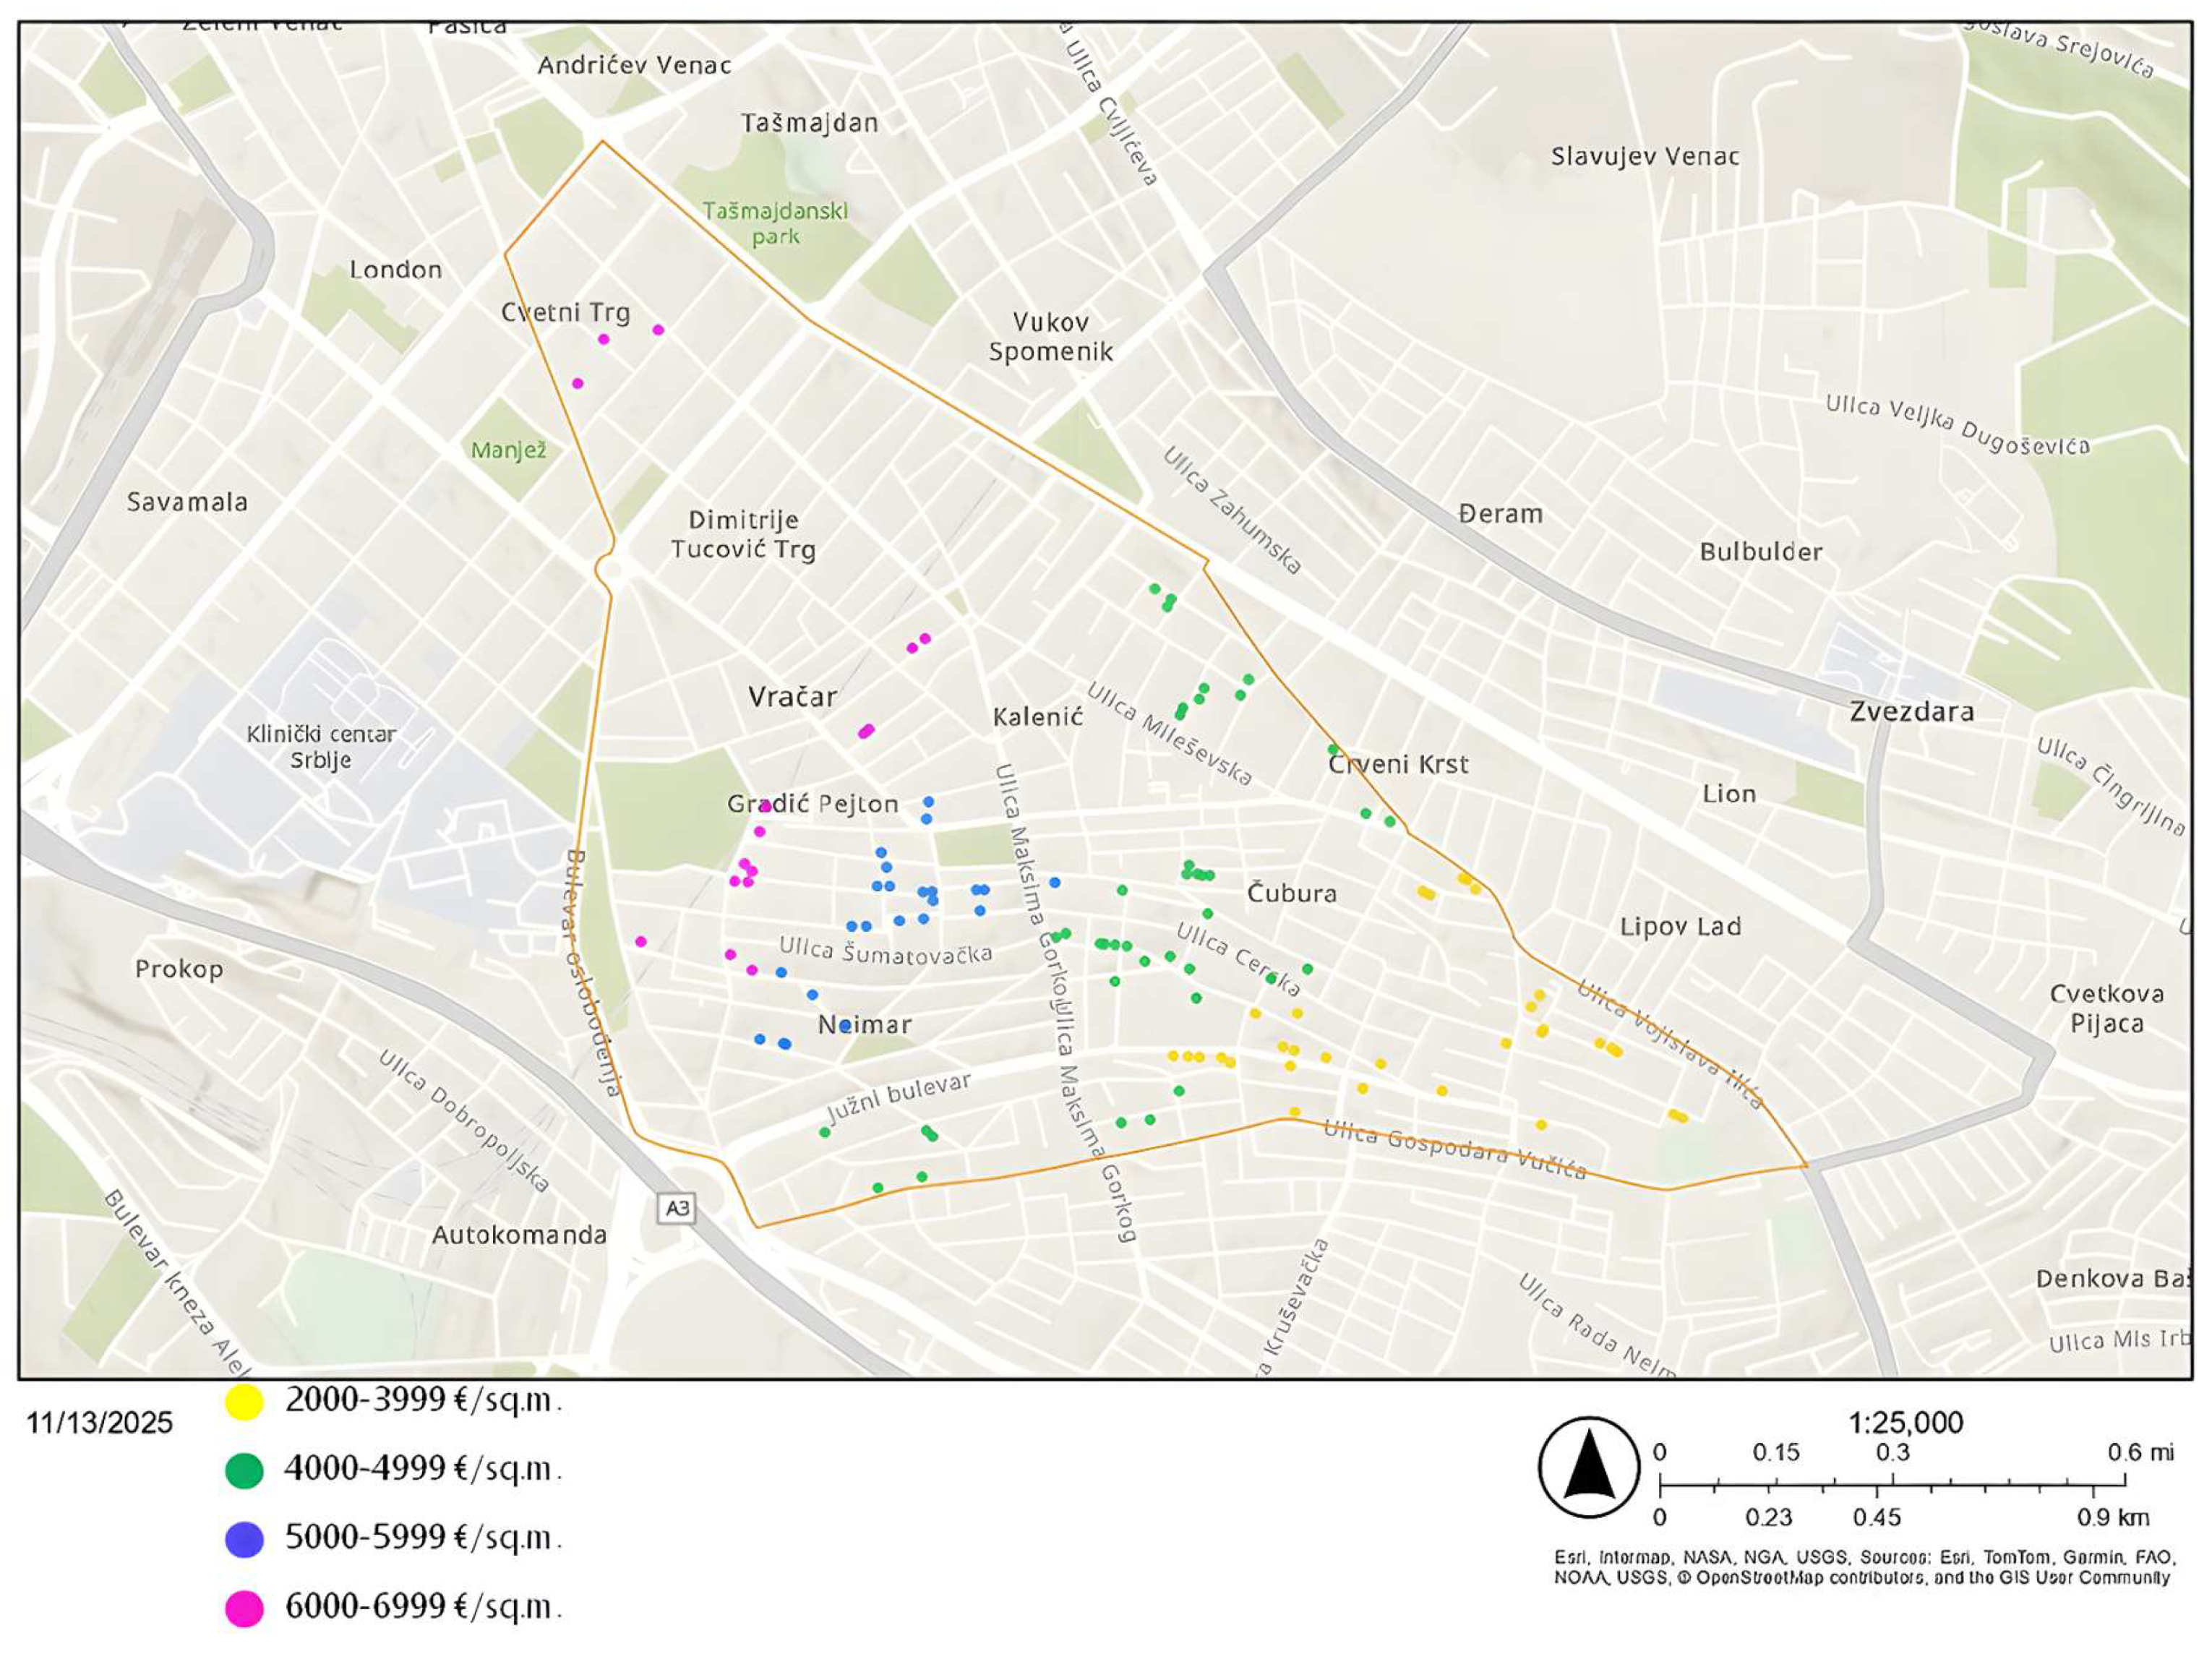
Task: Click the Autokomanda label
Action: [x=519, y=1235]
